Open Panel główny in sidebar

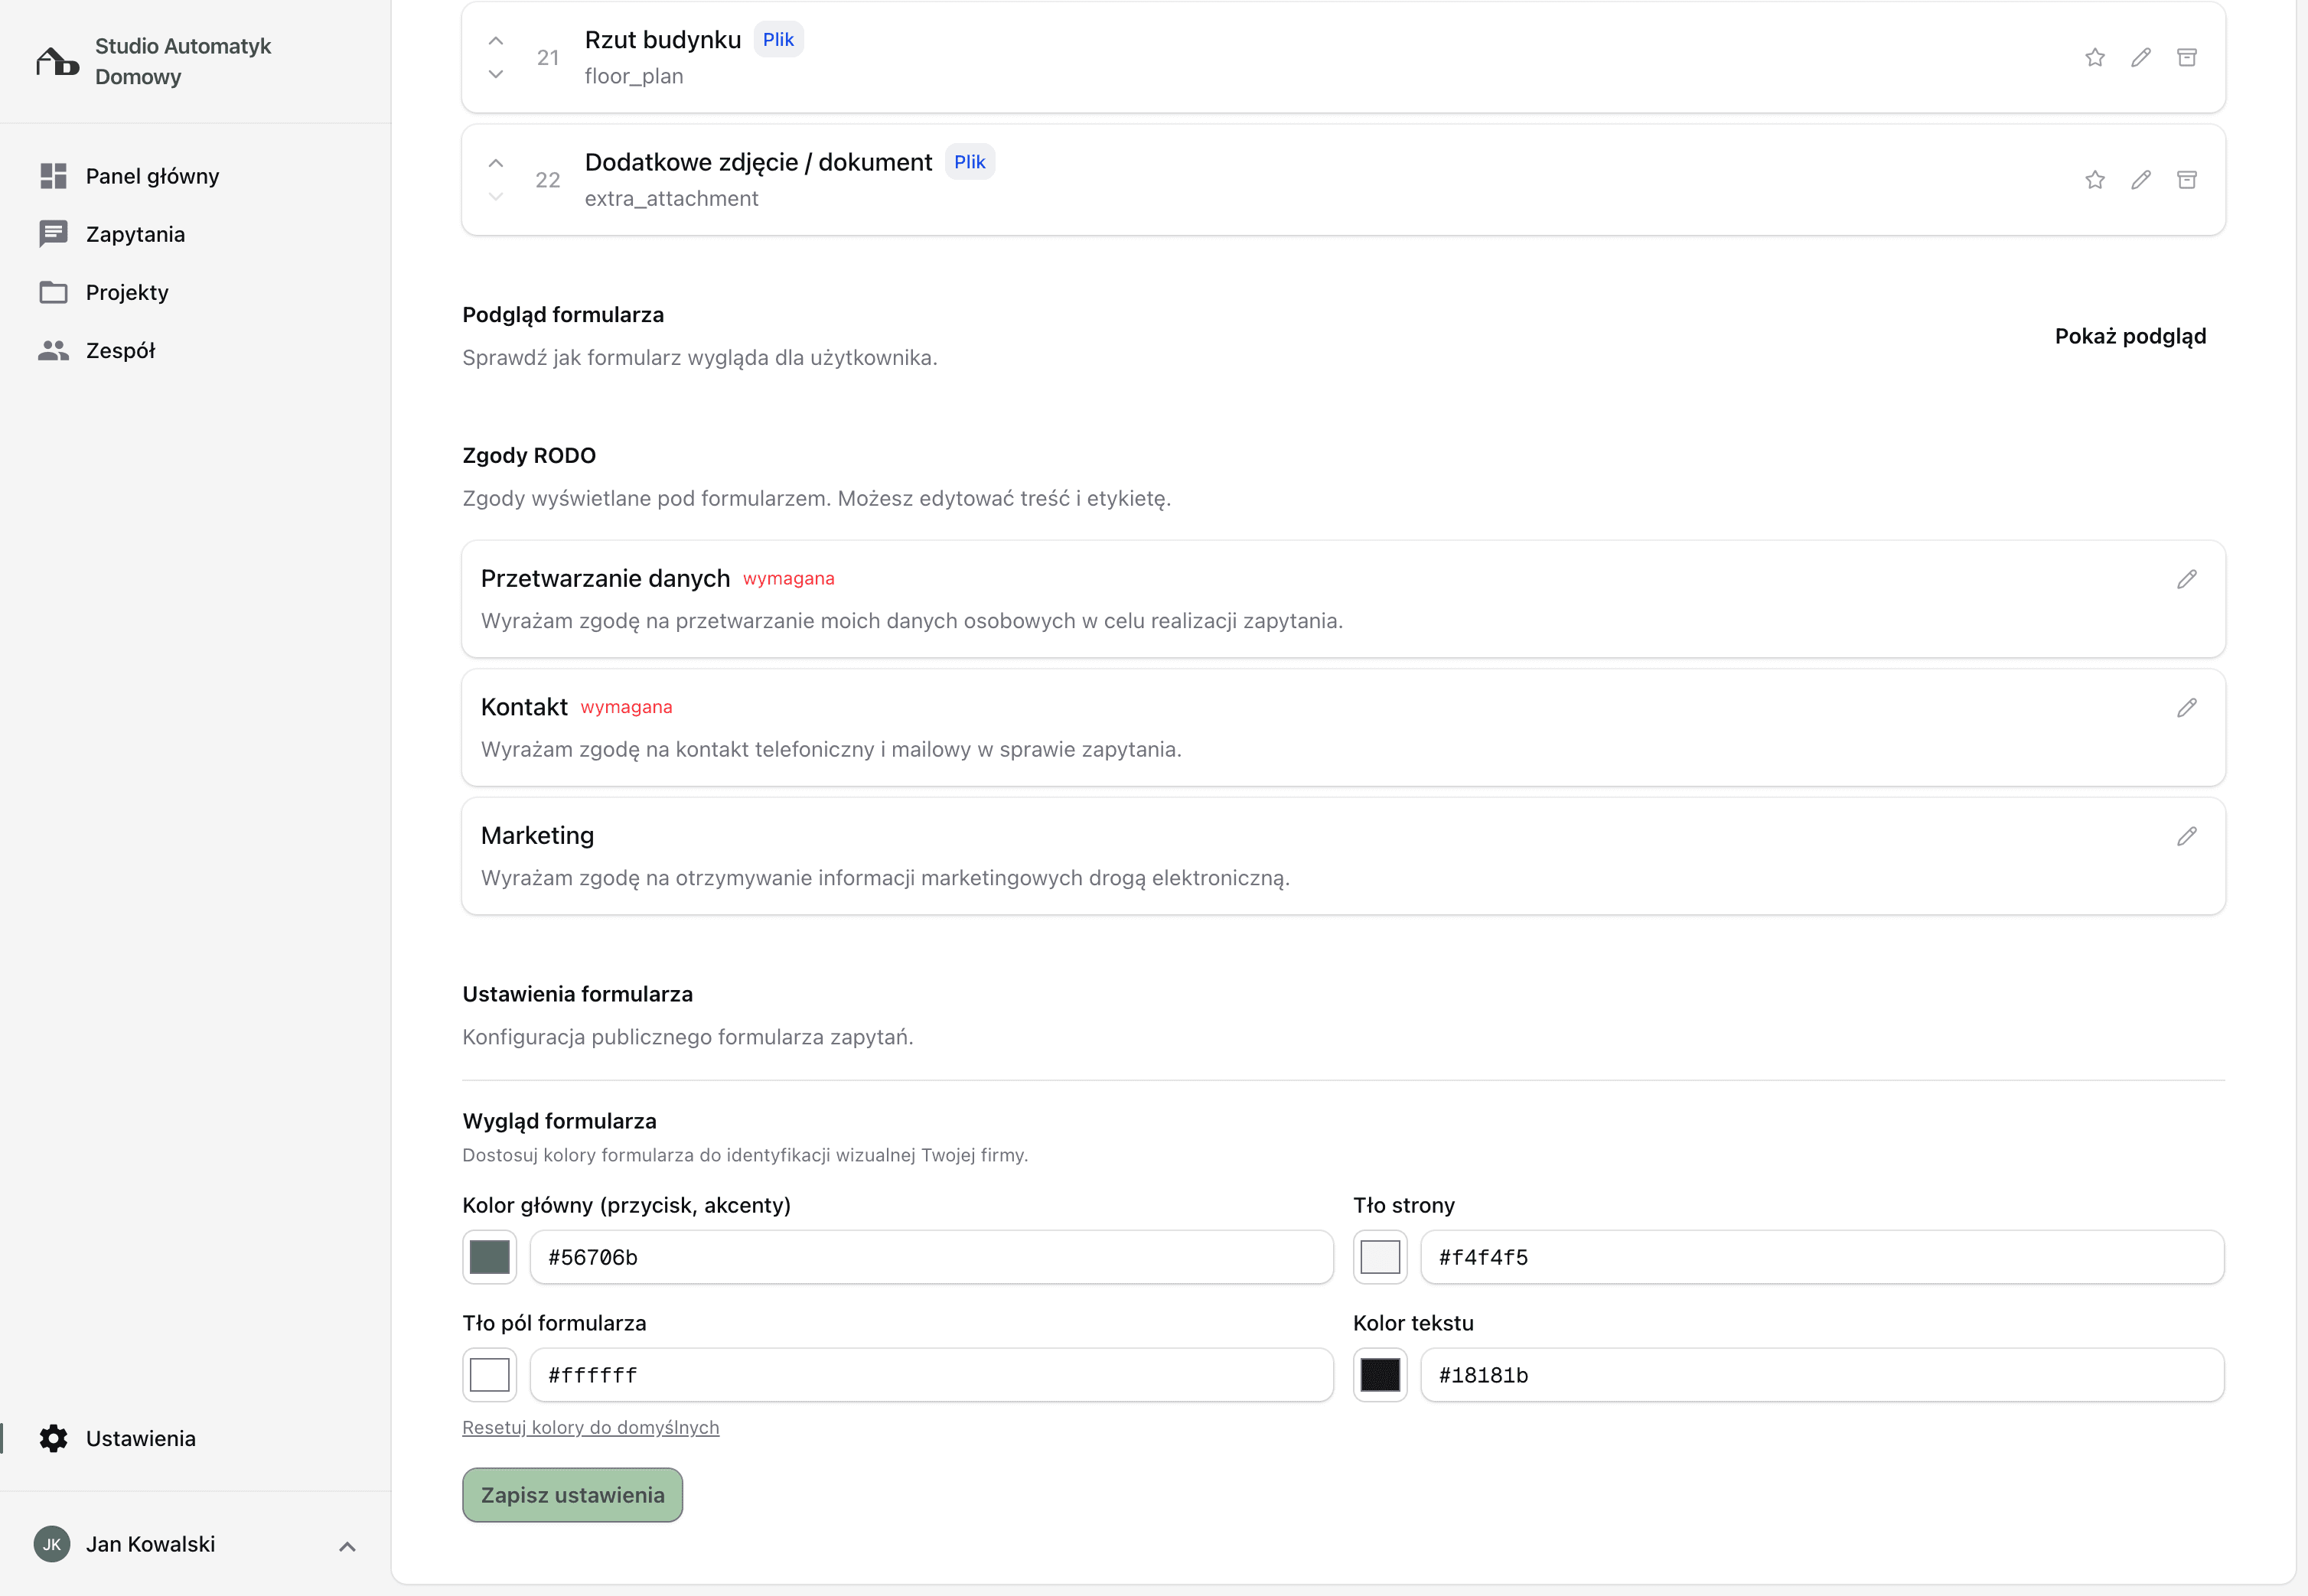coord(152,176)
